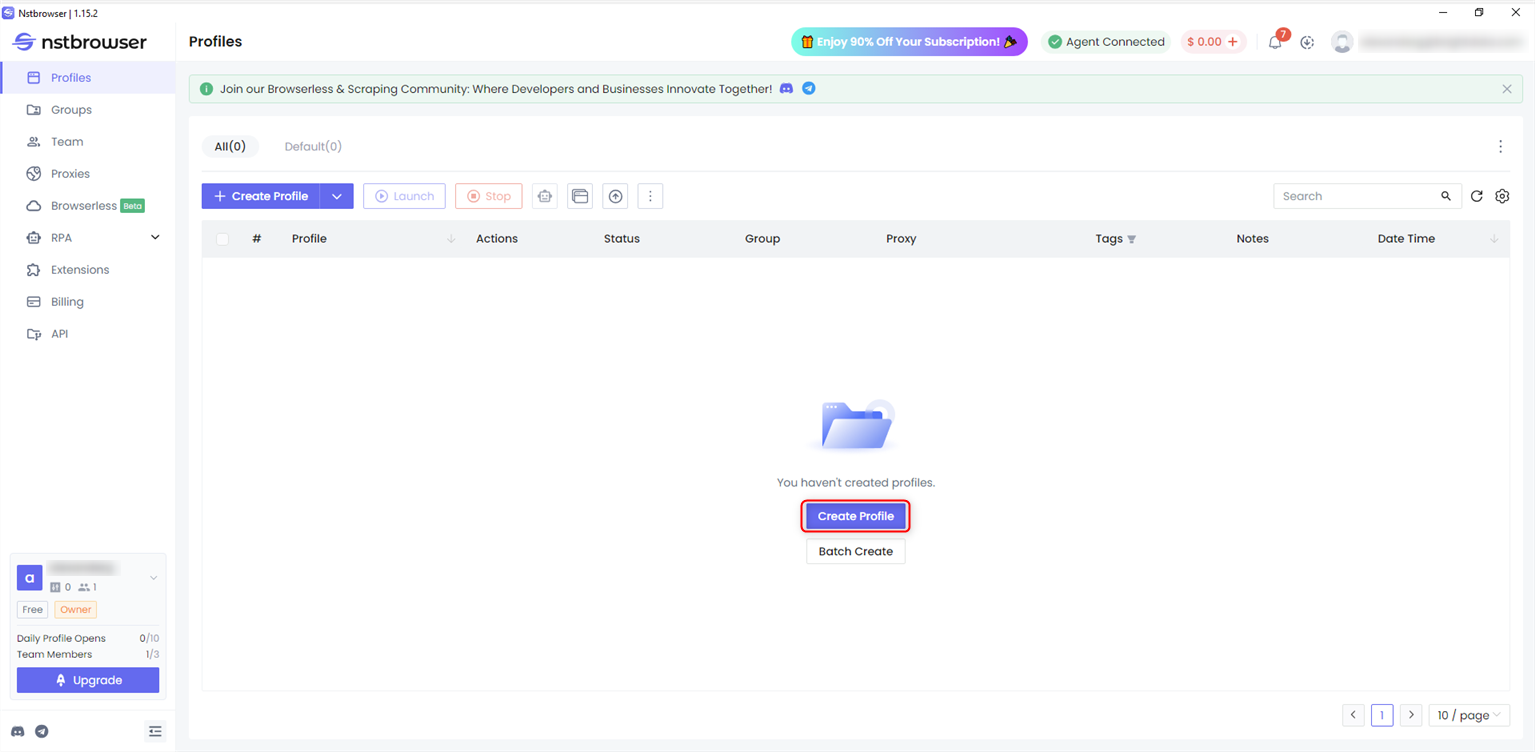Click the browser window icon in toolbar
The image size is (1535, 752).
(580, 197)
